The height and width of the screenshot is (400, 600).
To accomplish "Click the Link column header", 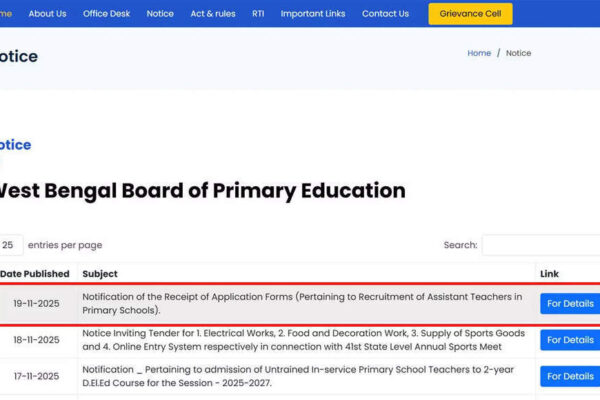I will click(549, 274).
